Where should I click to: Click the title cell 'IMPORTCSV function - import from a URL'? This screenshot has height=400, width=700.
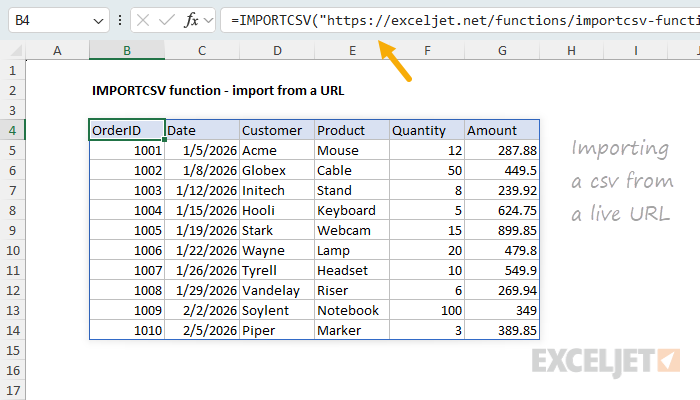click(x=218, y=91)
